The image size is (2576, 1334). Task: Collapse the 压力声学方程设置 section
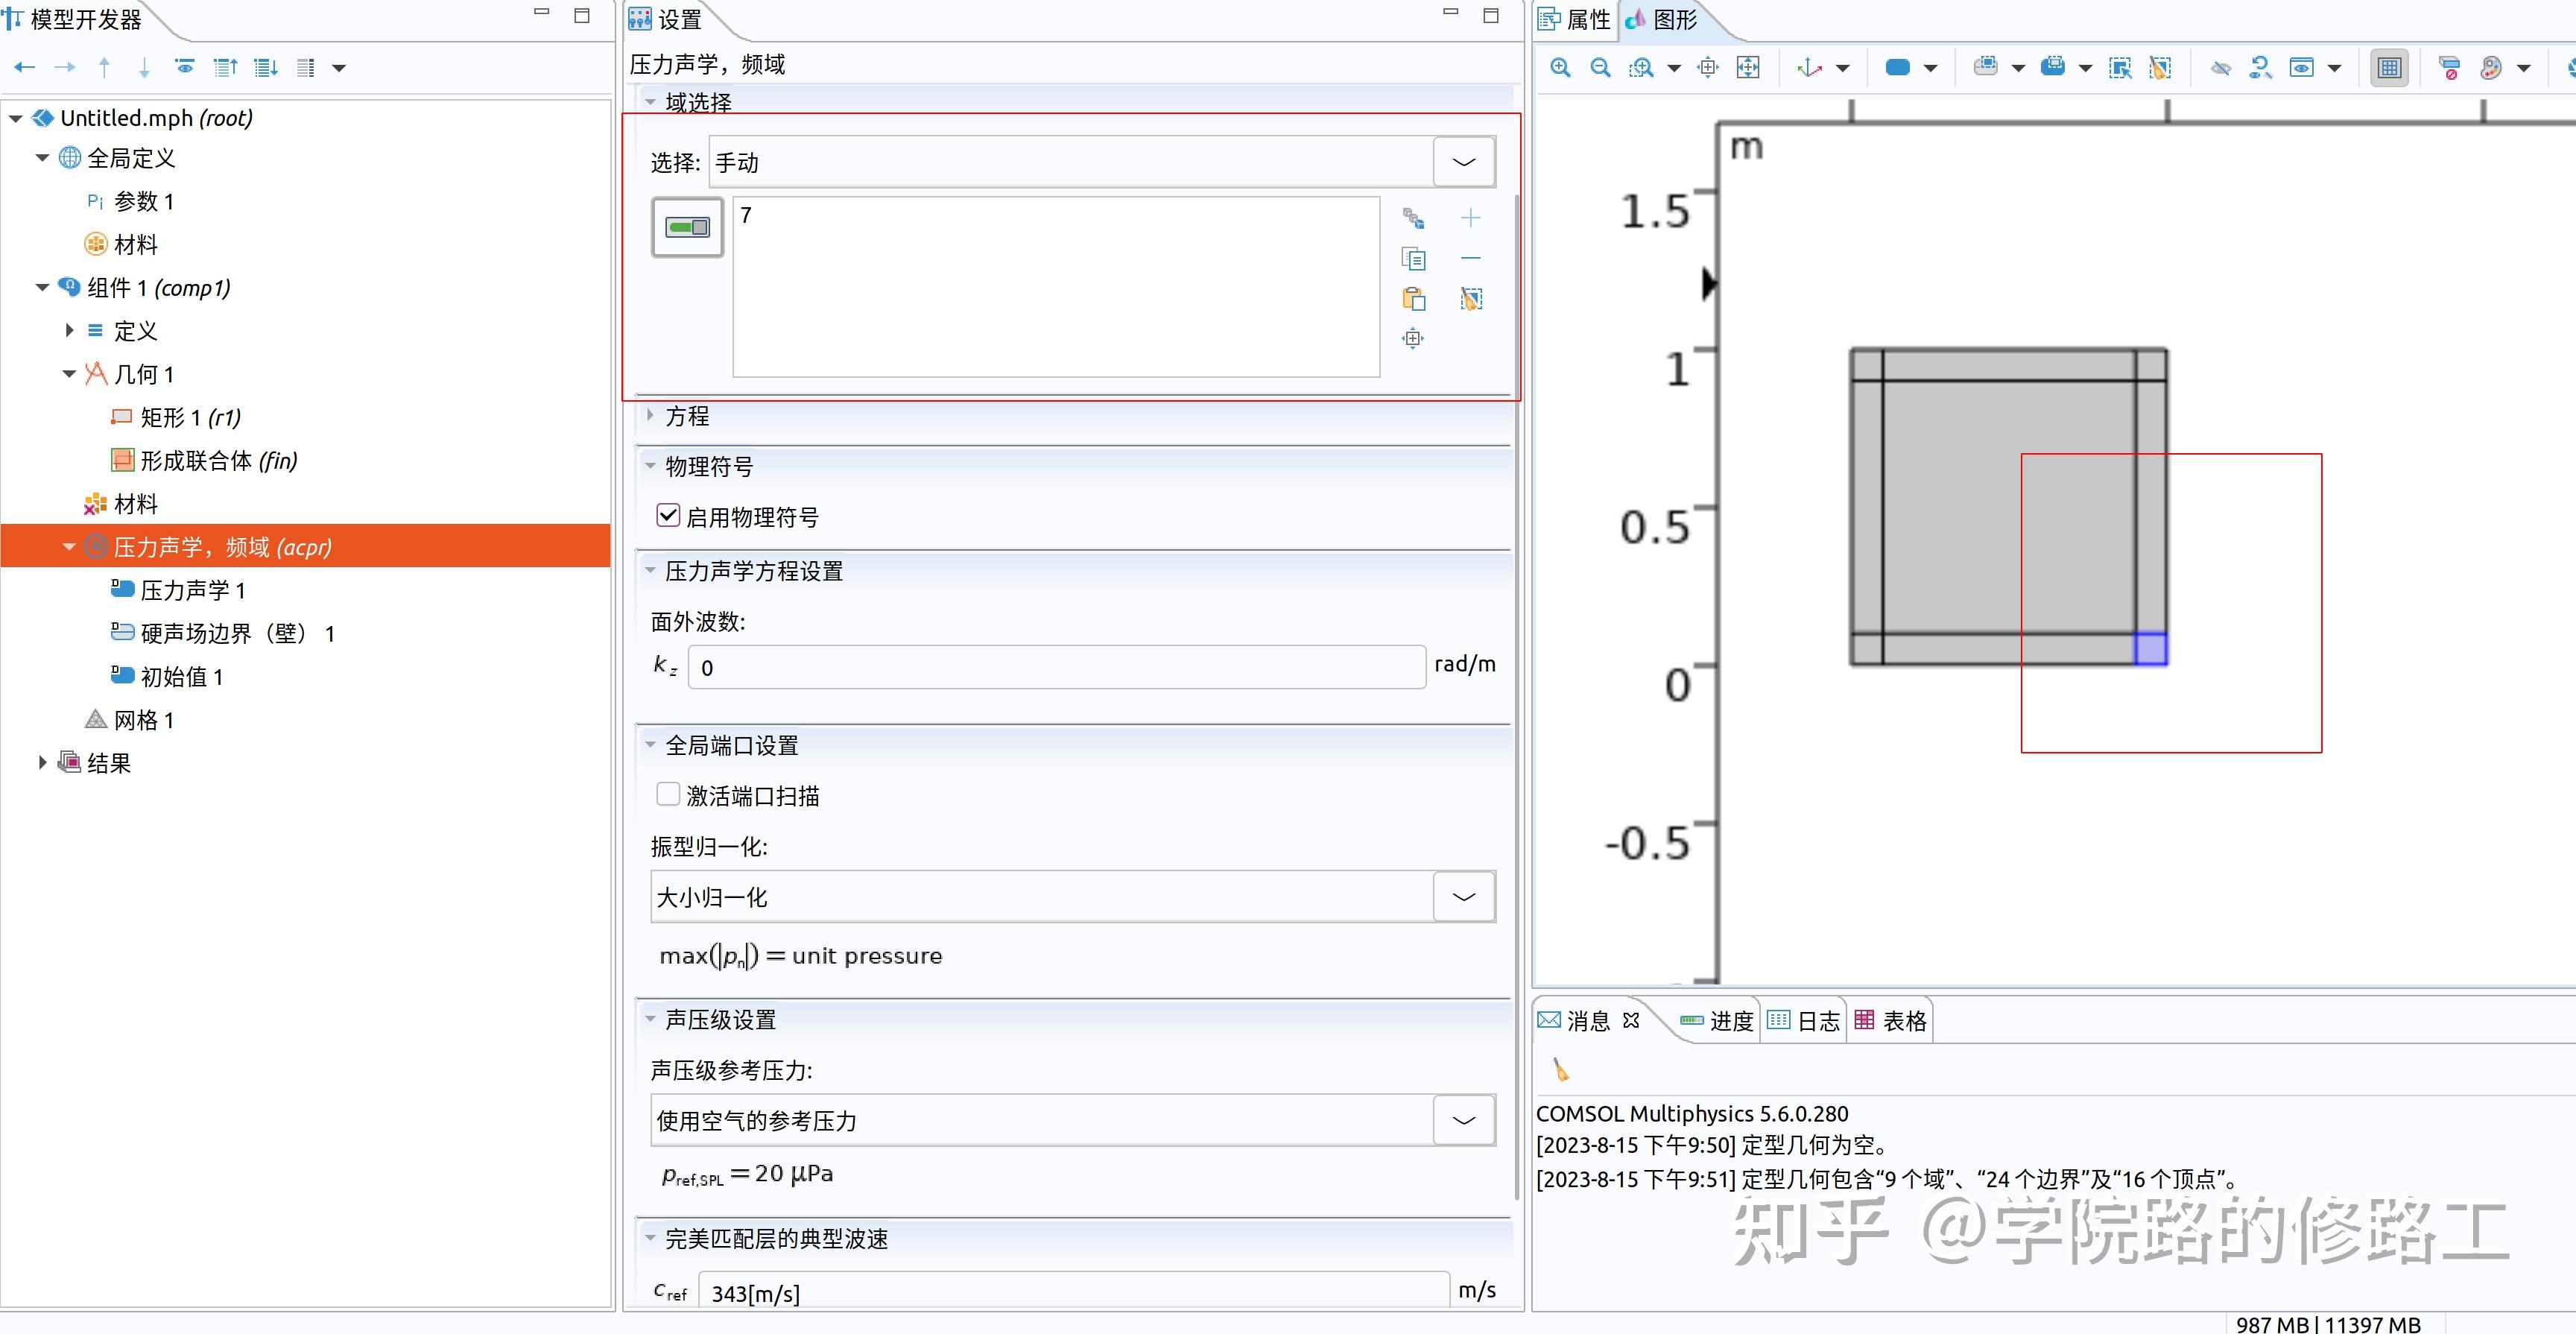click(650, 571)
